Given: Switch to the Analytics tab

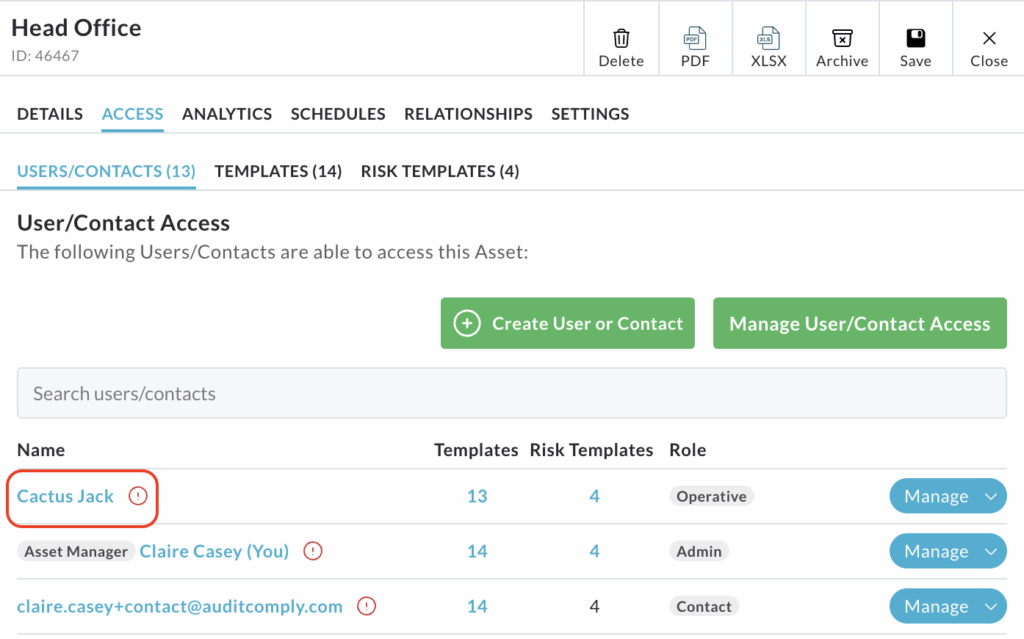Looking at the screenshot, I should tap(227, 114).
